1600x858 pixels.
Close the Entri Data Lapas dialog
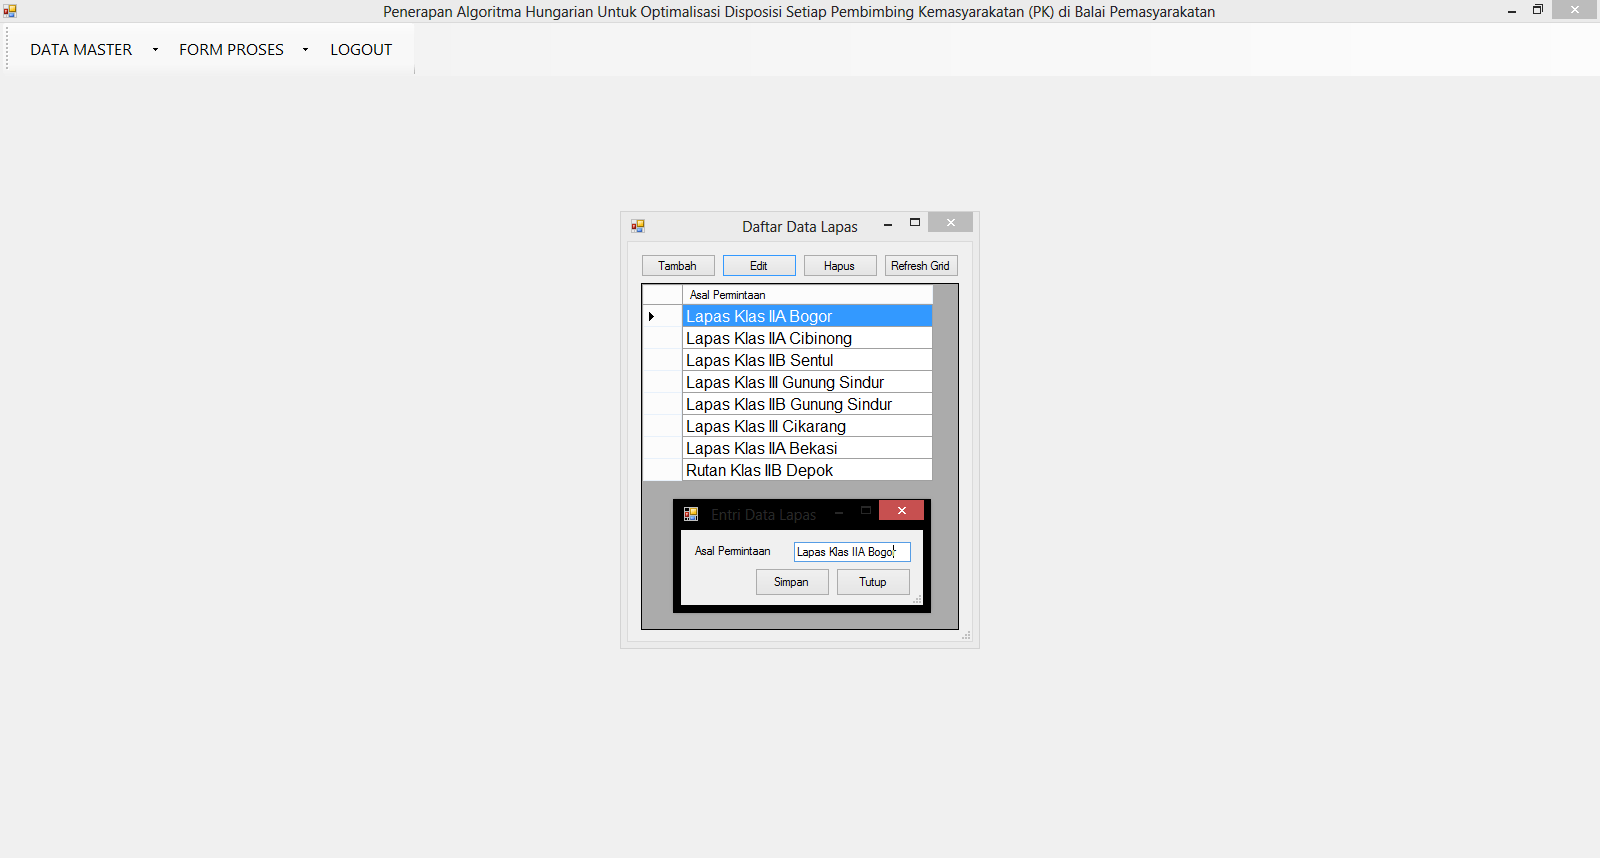[901, 511]
